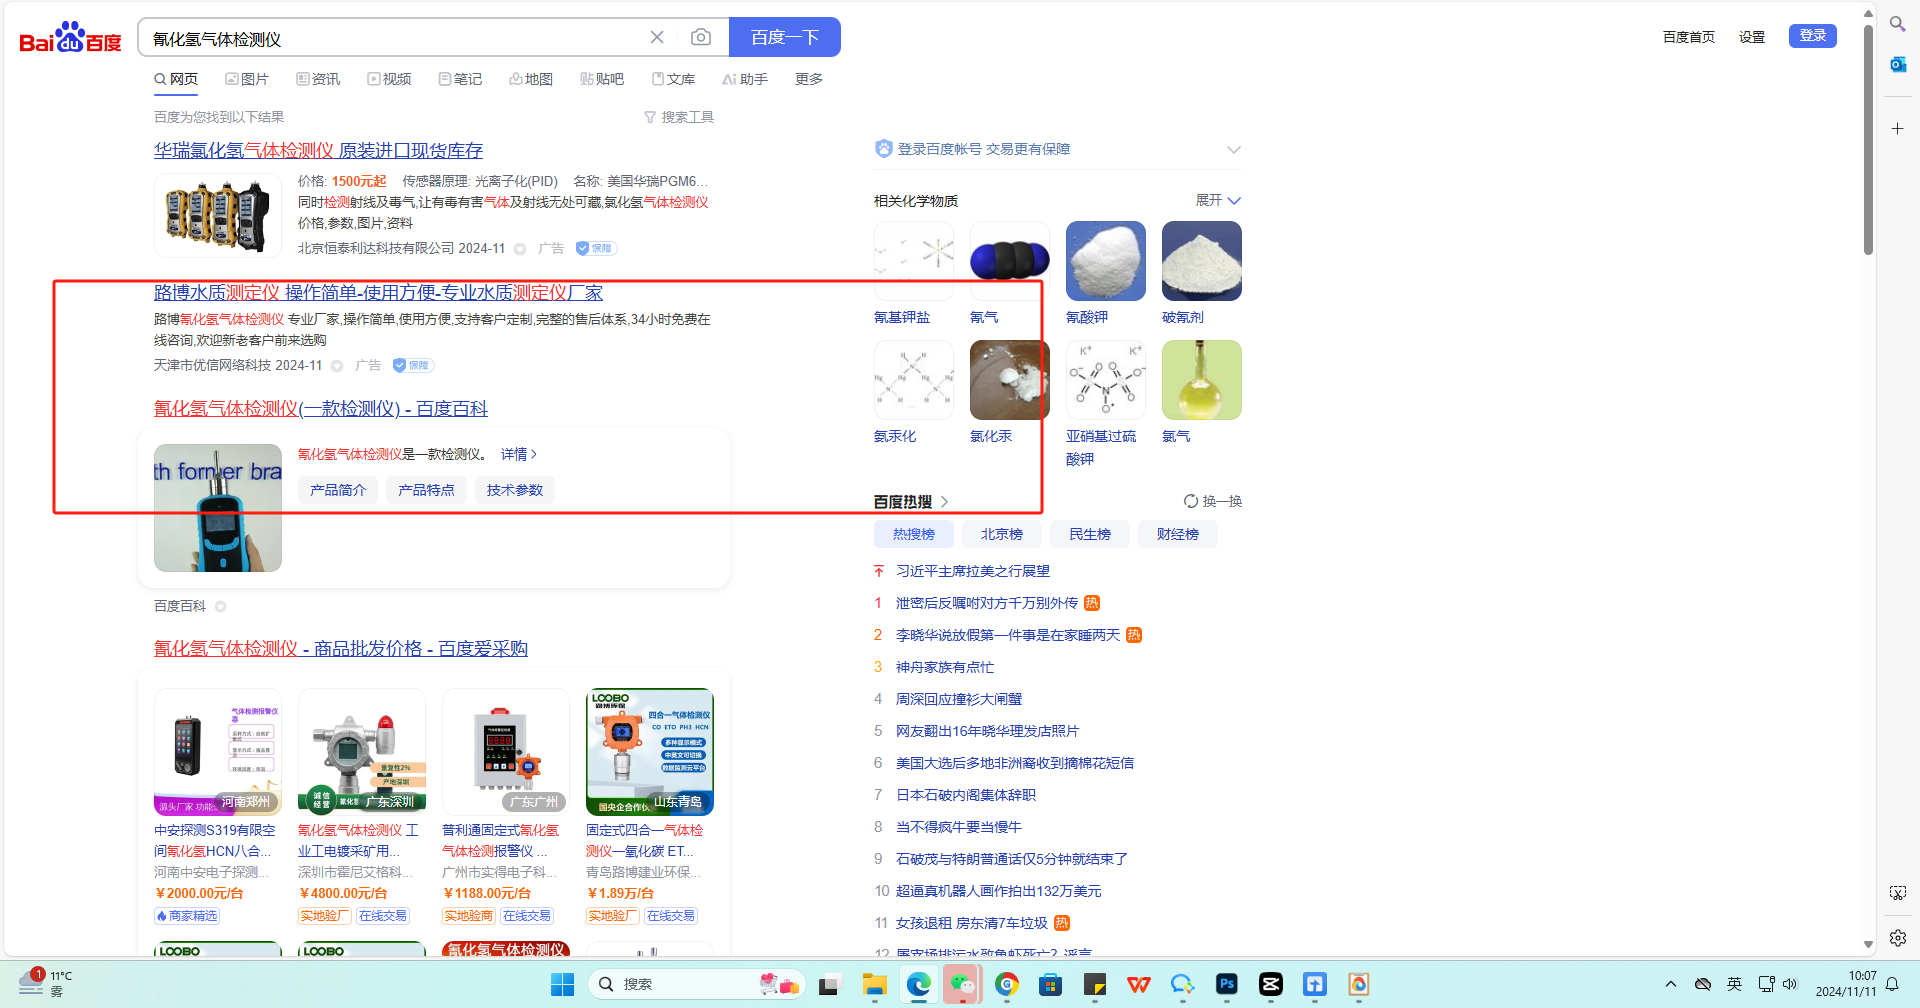Select the 财经榜 hot list tab

coord(1178,534)
